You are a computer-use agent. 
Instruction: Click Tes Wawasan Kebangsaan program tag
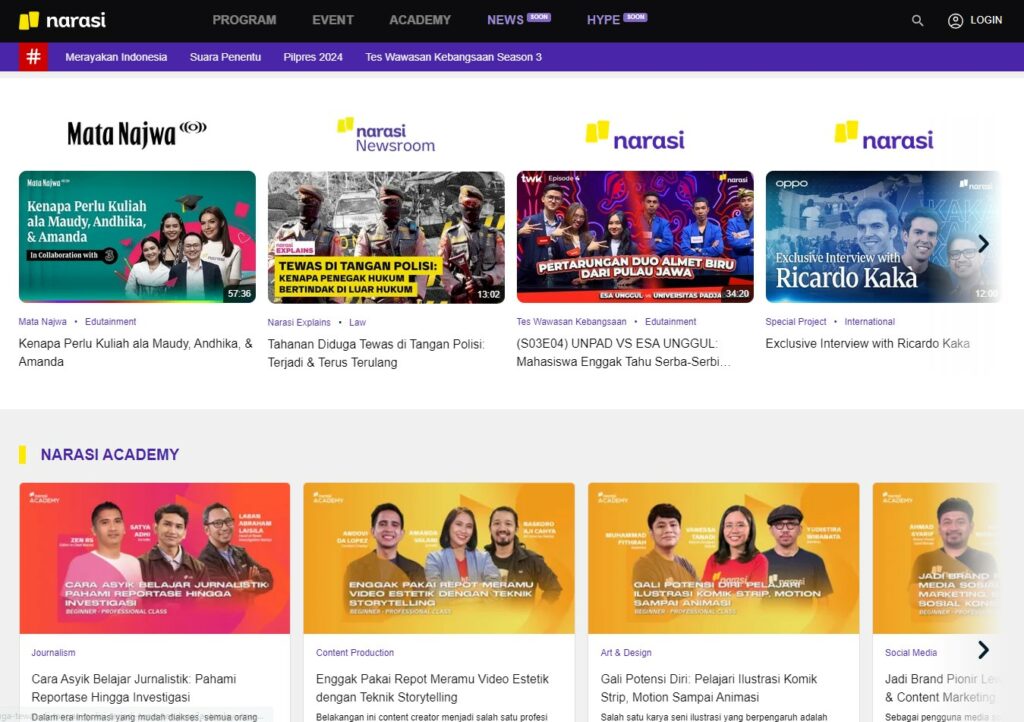click(x=571, y=322)
